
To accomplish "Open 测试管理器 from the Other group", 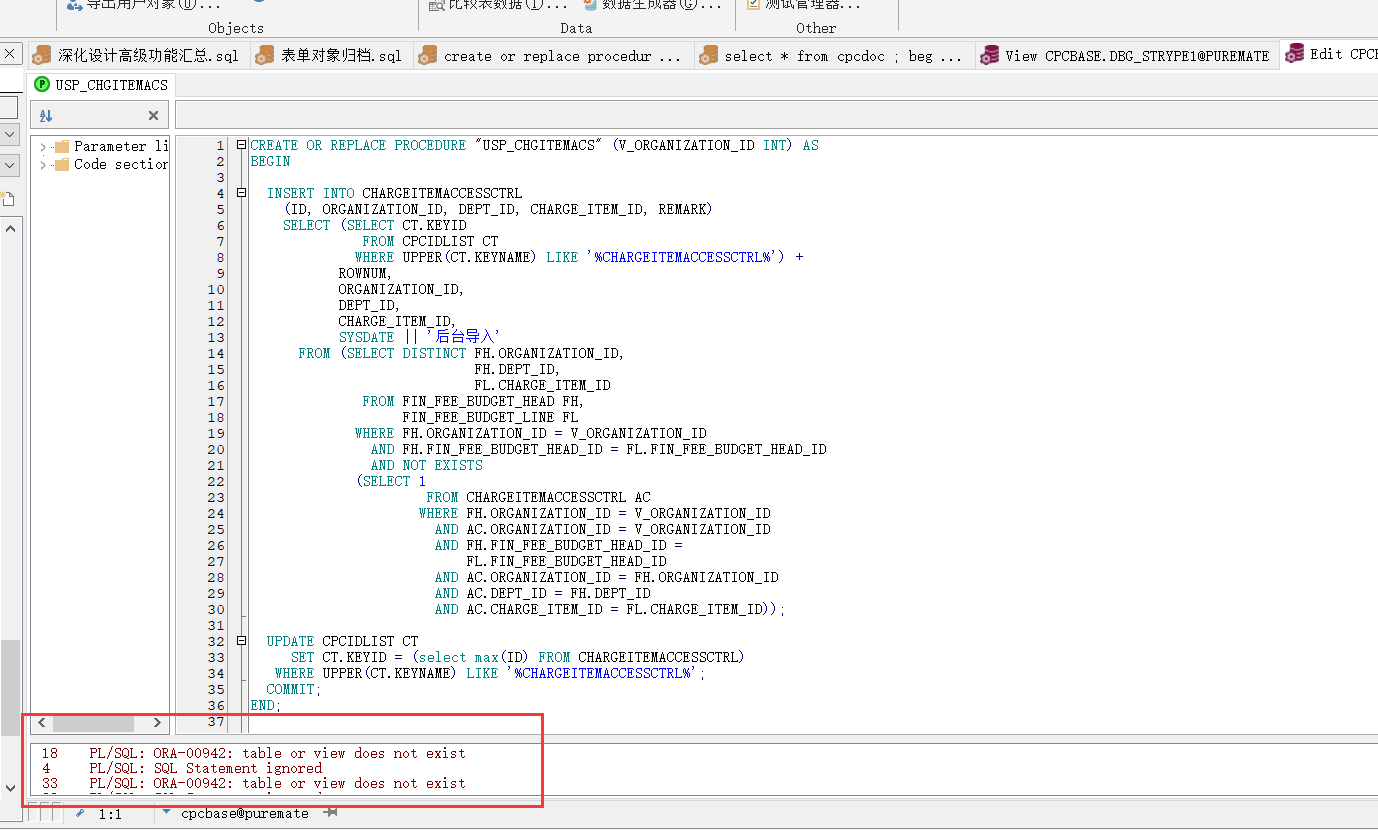I will tap(803, 5).
